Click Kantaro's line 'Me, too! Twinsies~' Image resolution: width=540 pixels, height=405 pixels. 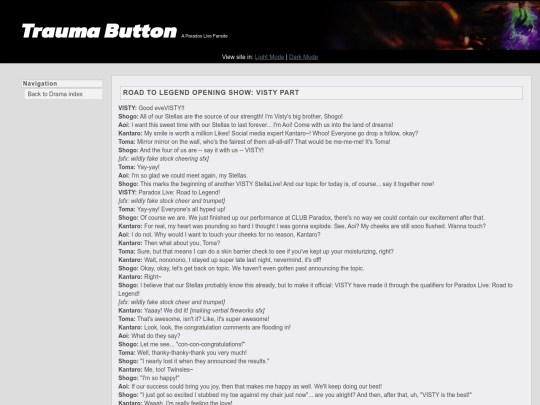click(156, 370)
